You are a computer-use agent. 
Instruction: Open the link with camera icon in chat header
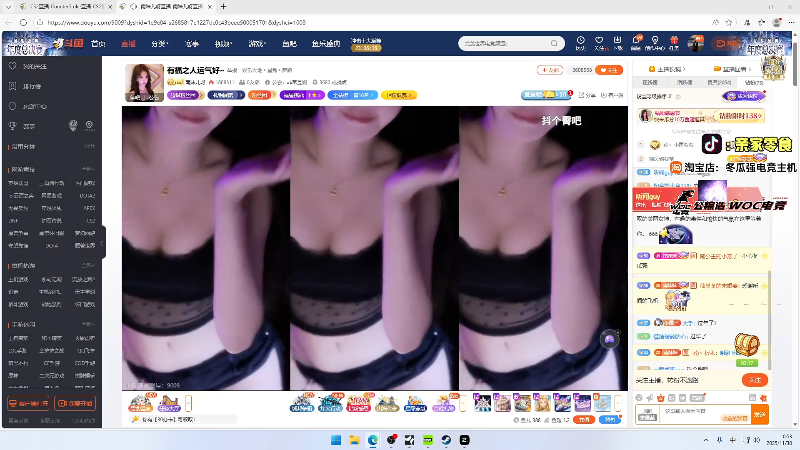(733, 69)
